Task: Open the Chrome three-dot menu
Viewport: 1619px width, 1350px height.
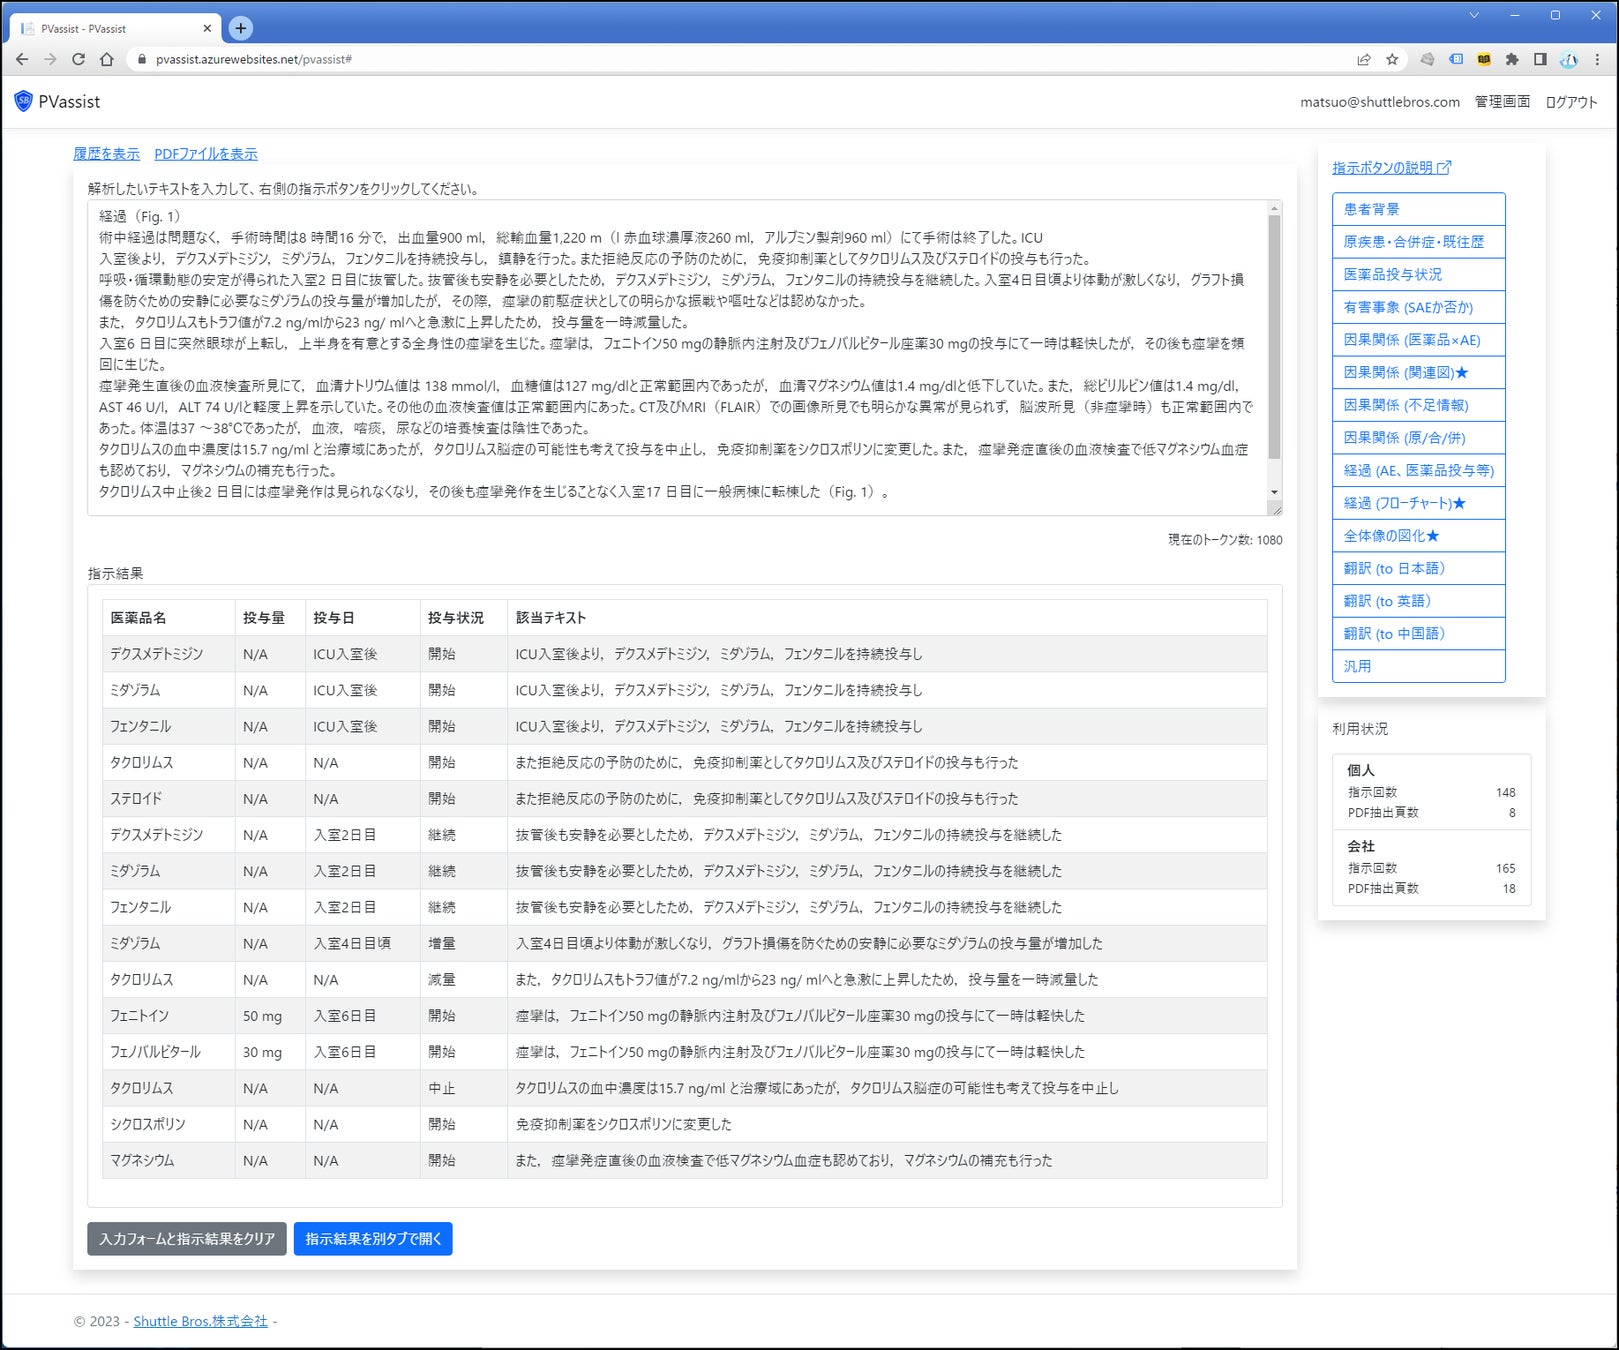Action: [x=1597, y=59]
